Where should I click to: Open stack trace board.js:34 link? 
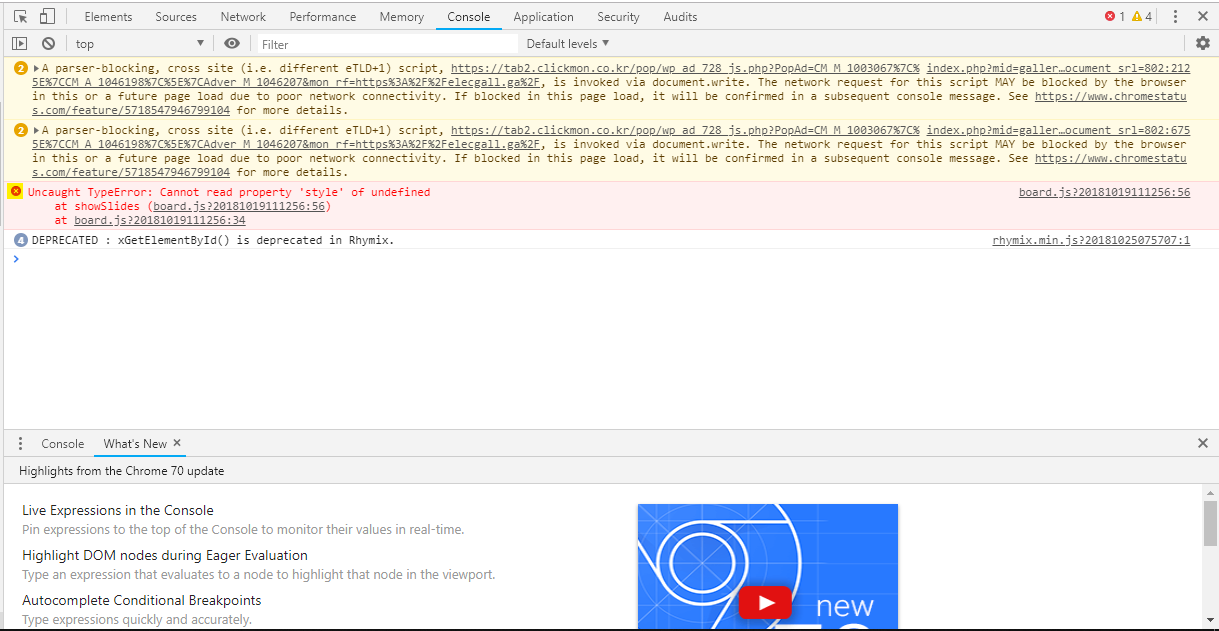pyautogui.click(x=160, y=220)
